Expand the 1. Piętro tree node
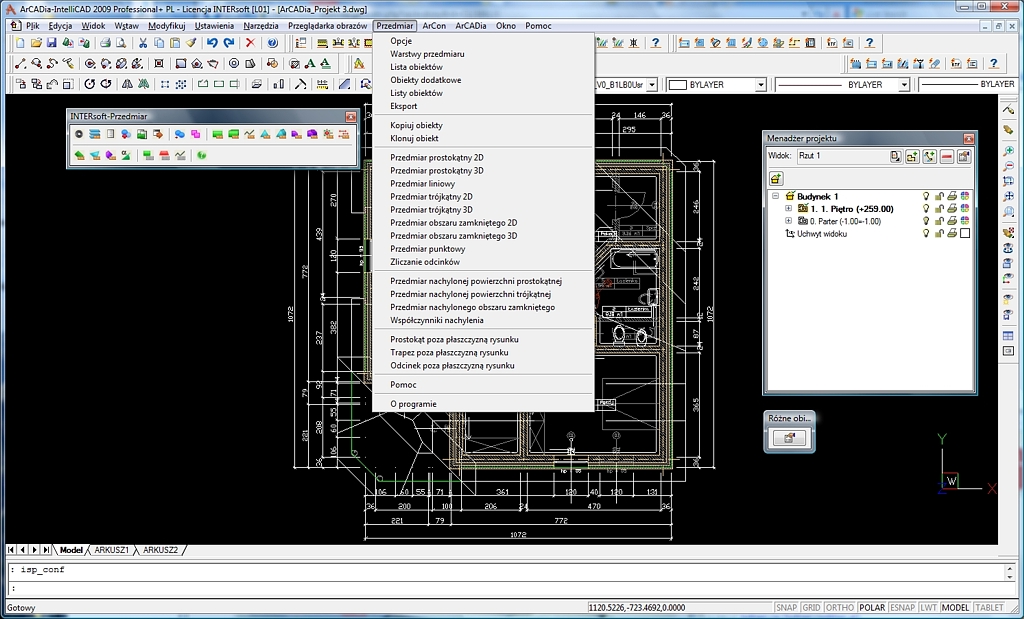The height and width of the screenshot is (619, 1024). (788, 209)
